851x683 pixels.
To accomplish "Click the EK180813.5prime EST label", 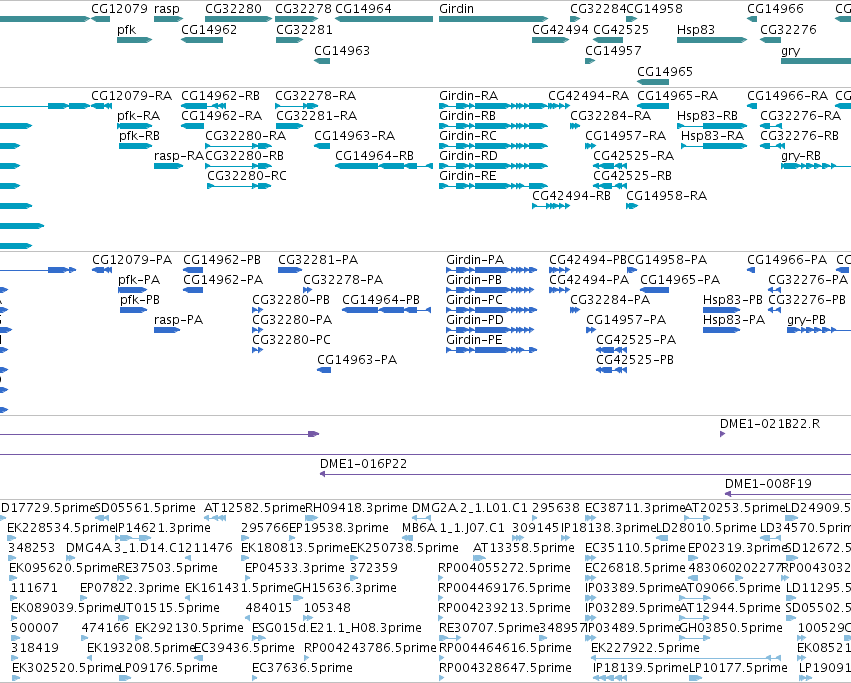I will tap(295, 547).
